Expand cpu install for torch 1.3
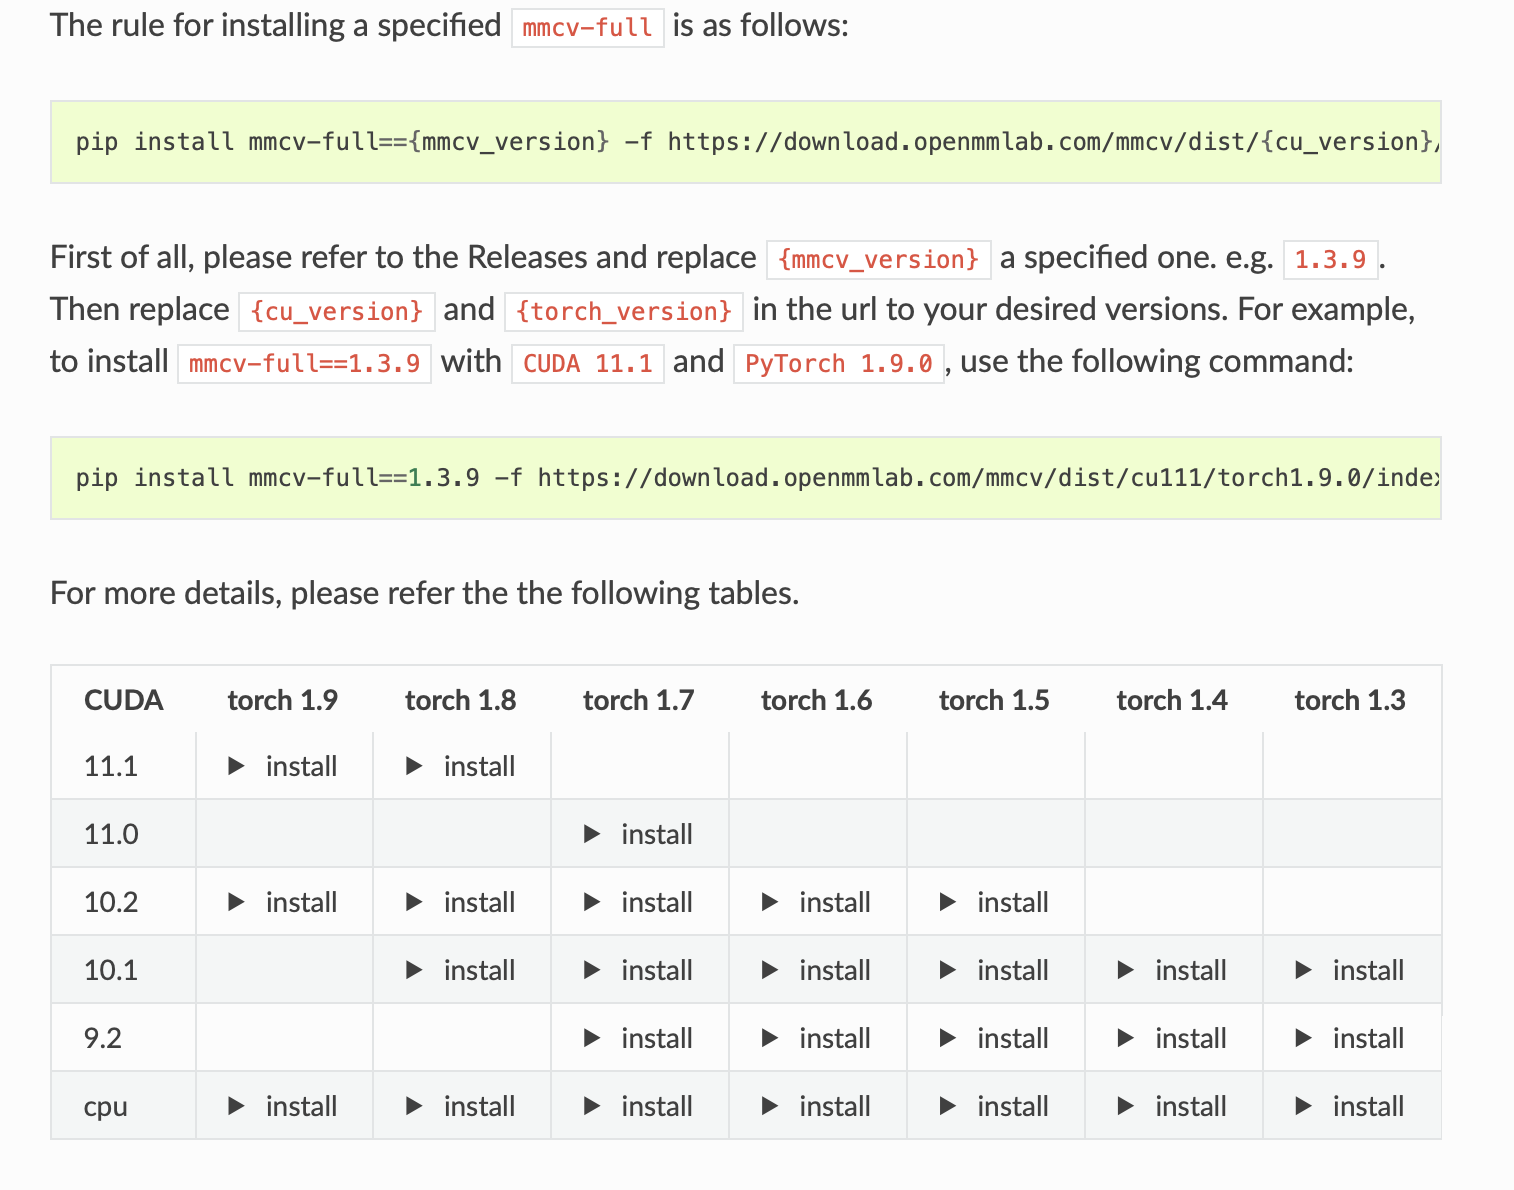Viewport: 1514px width, 1190px height. click(x=1350, y=1106)
